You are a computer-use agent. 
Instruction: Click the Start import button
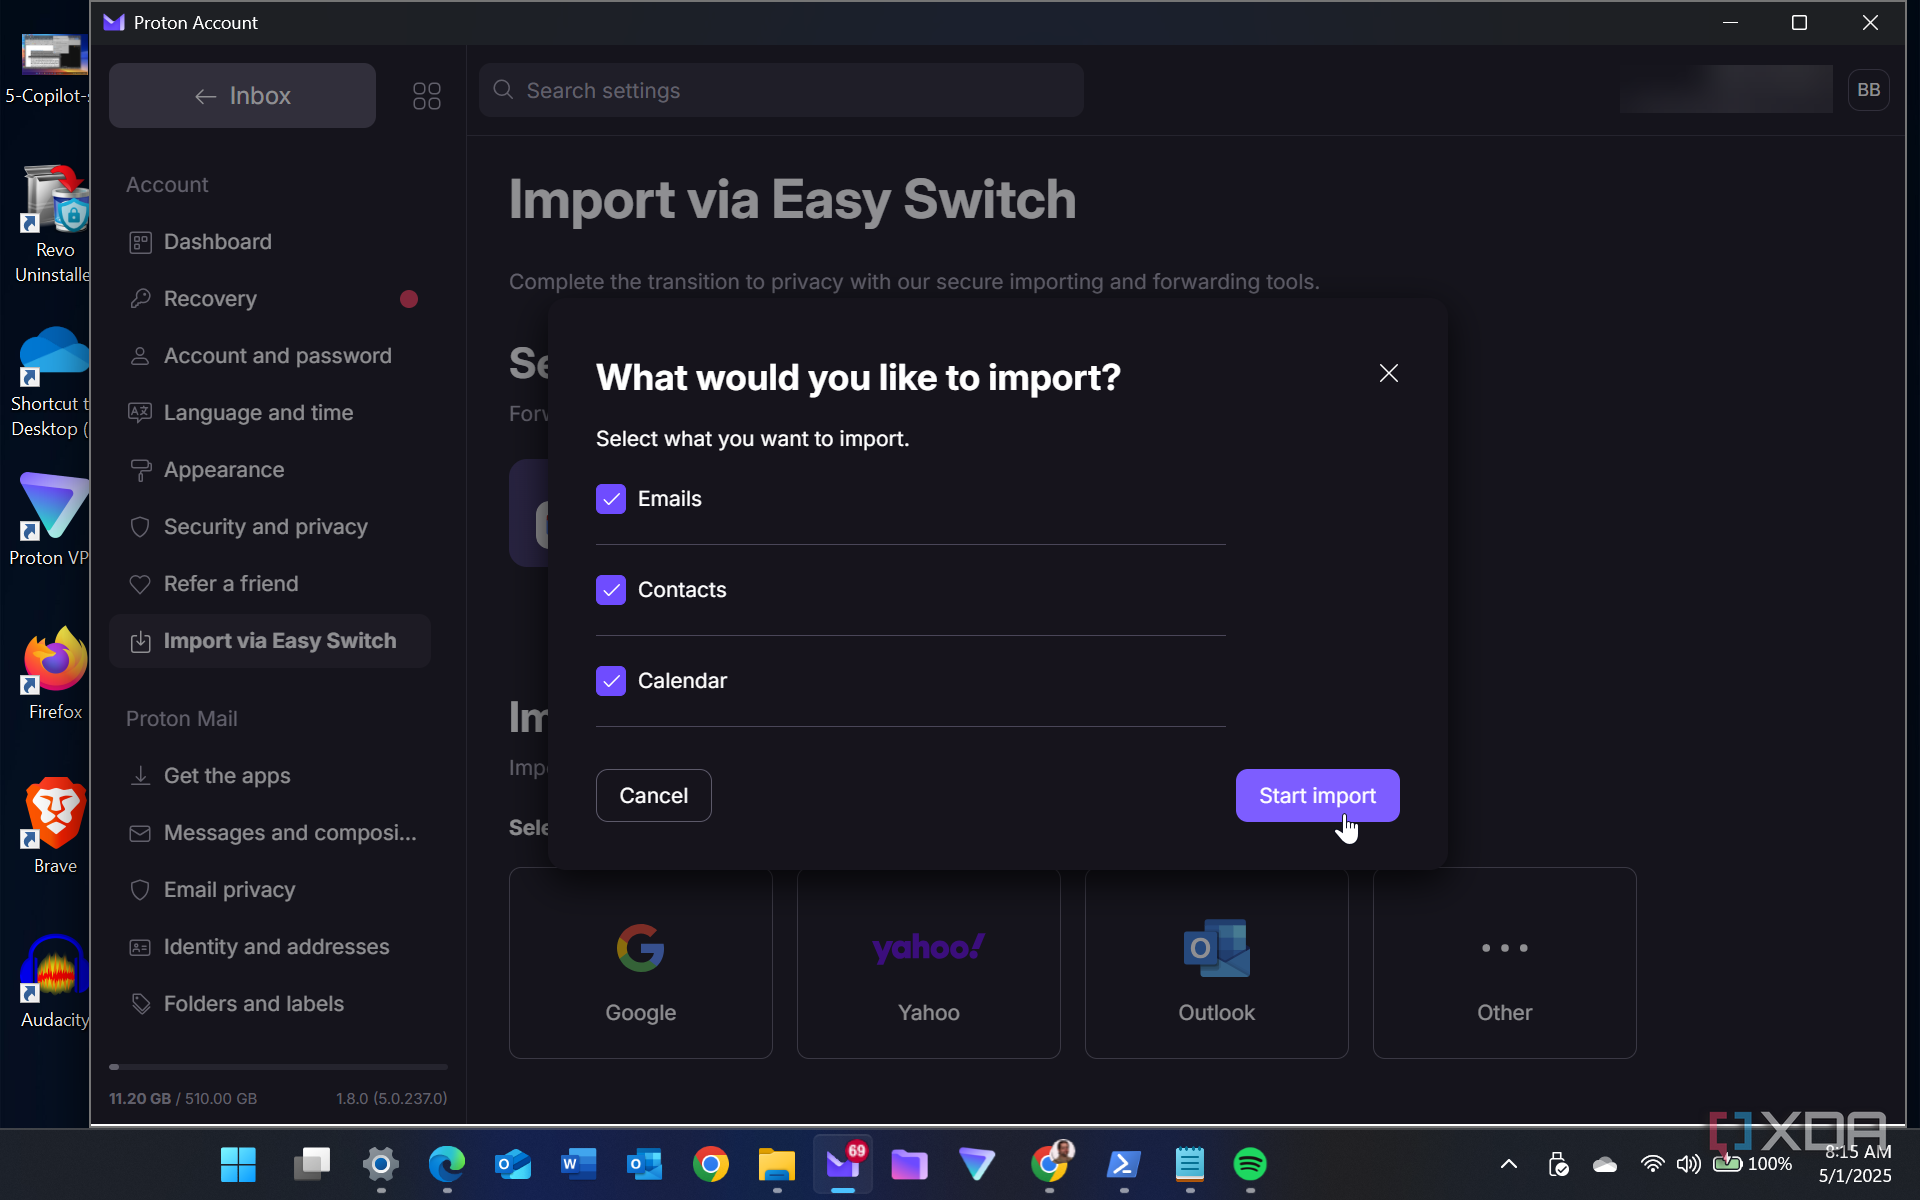tap(1317, 795)
